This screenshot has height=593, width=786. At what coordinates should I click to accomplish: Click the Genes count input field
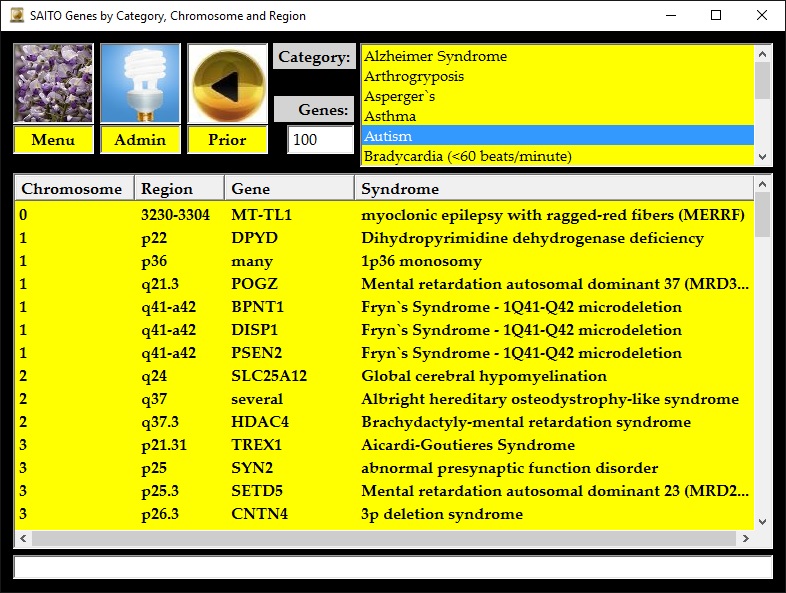tap(320, 140)
